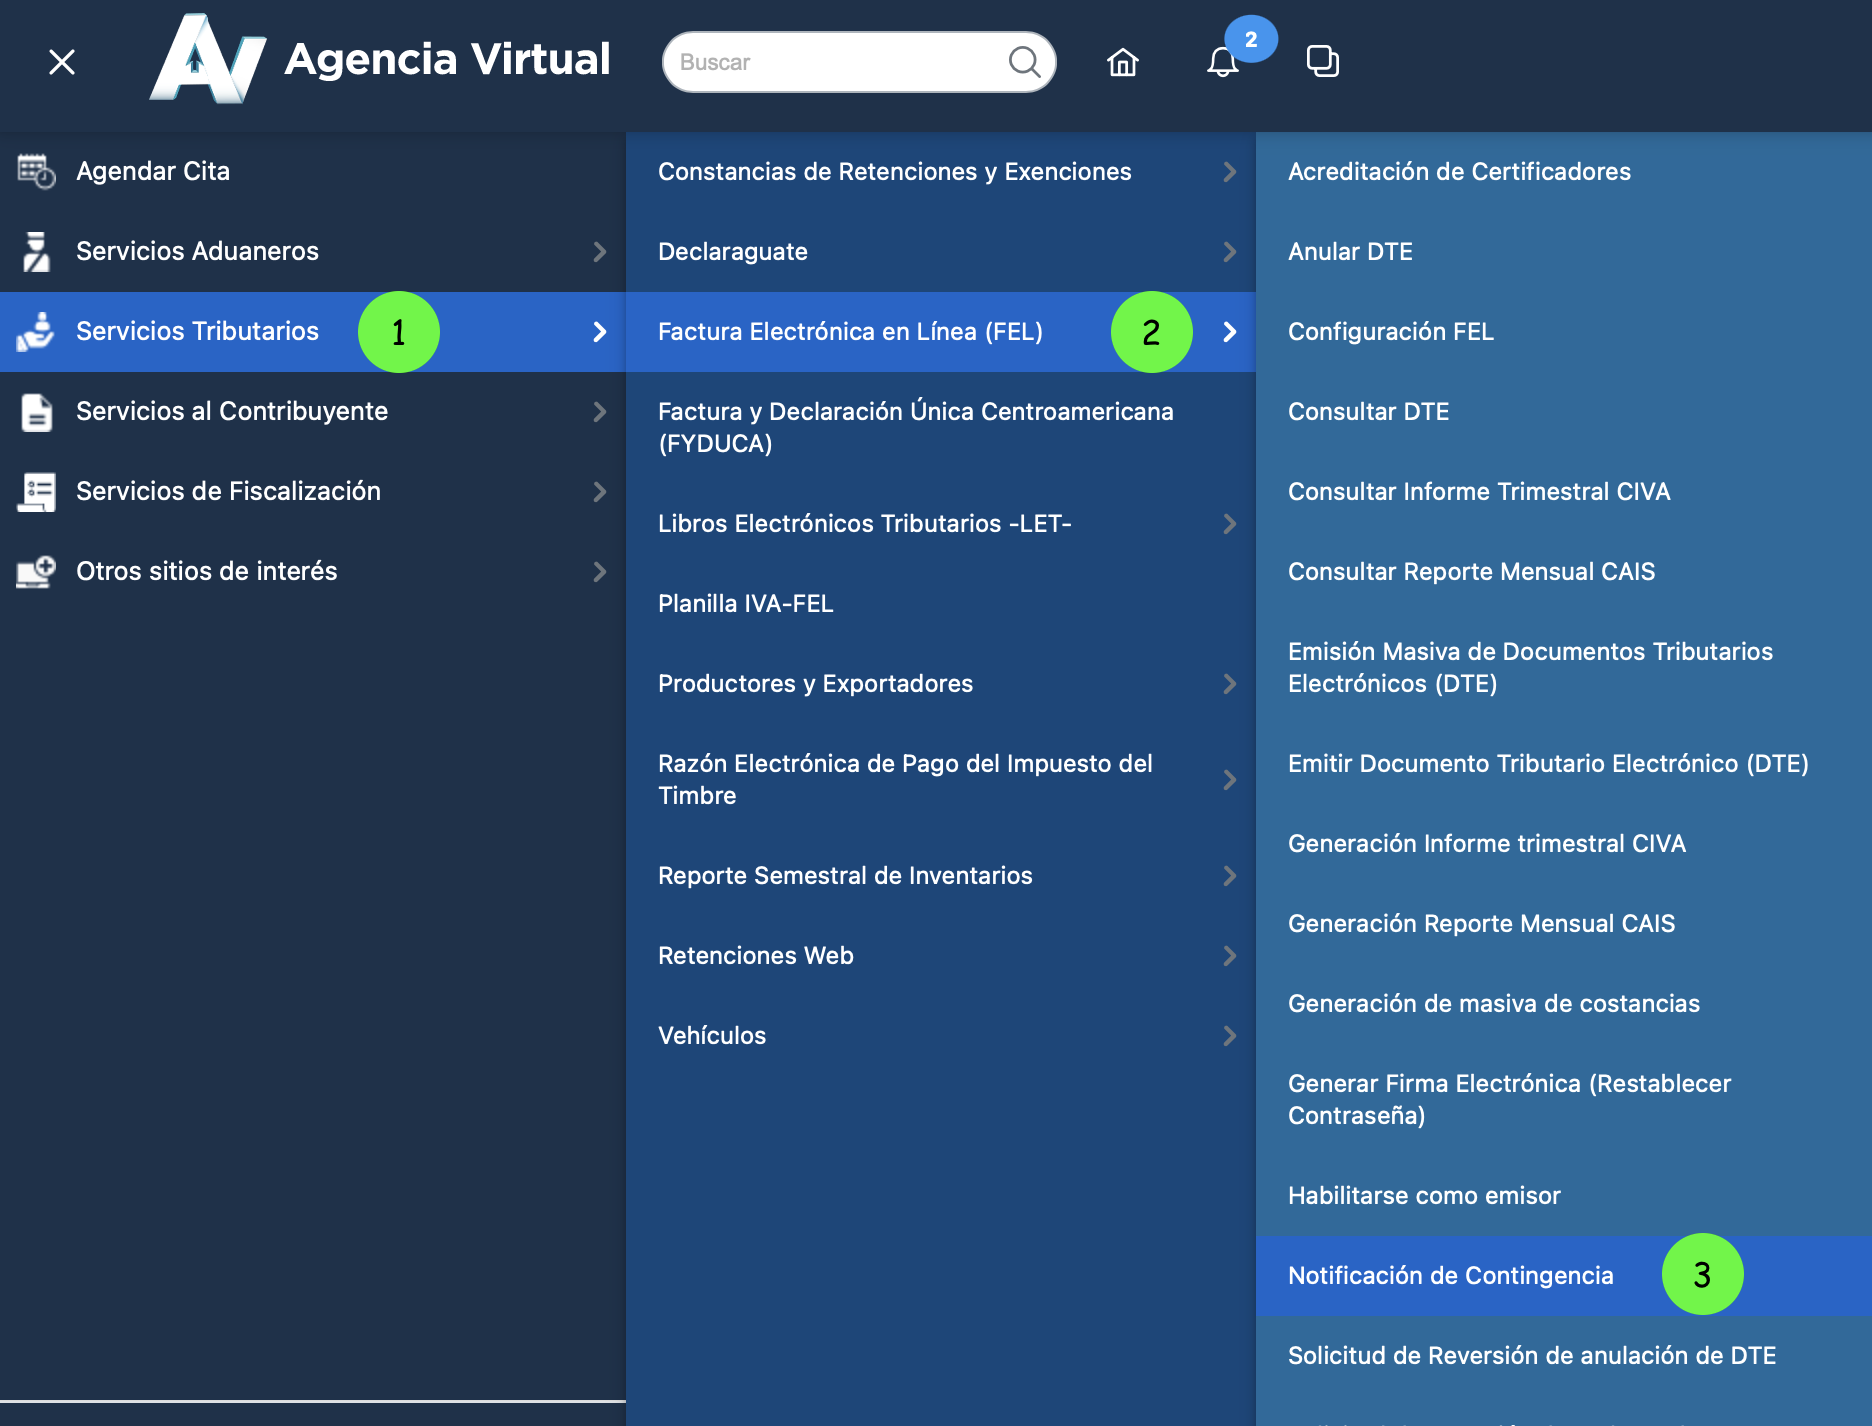1872x1426 pixels.
Task: Open Constancias de Retenciones y Exenciones
Action: click(x=941, y=171)
